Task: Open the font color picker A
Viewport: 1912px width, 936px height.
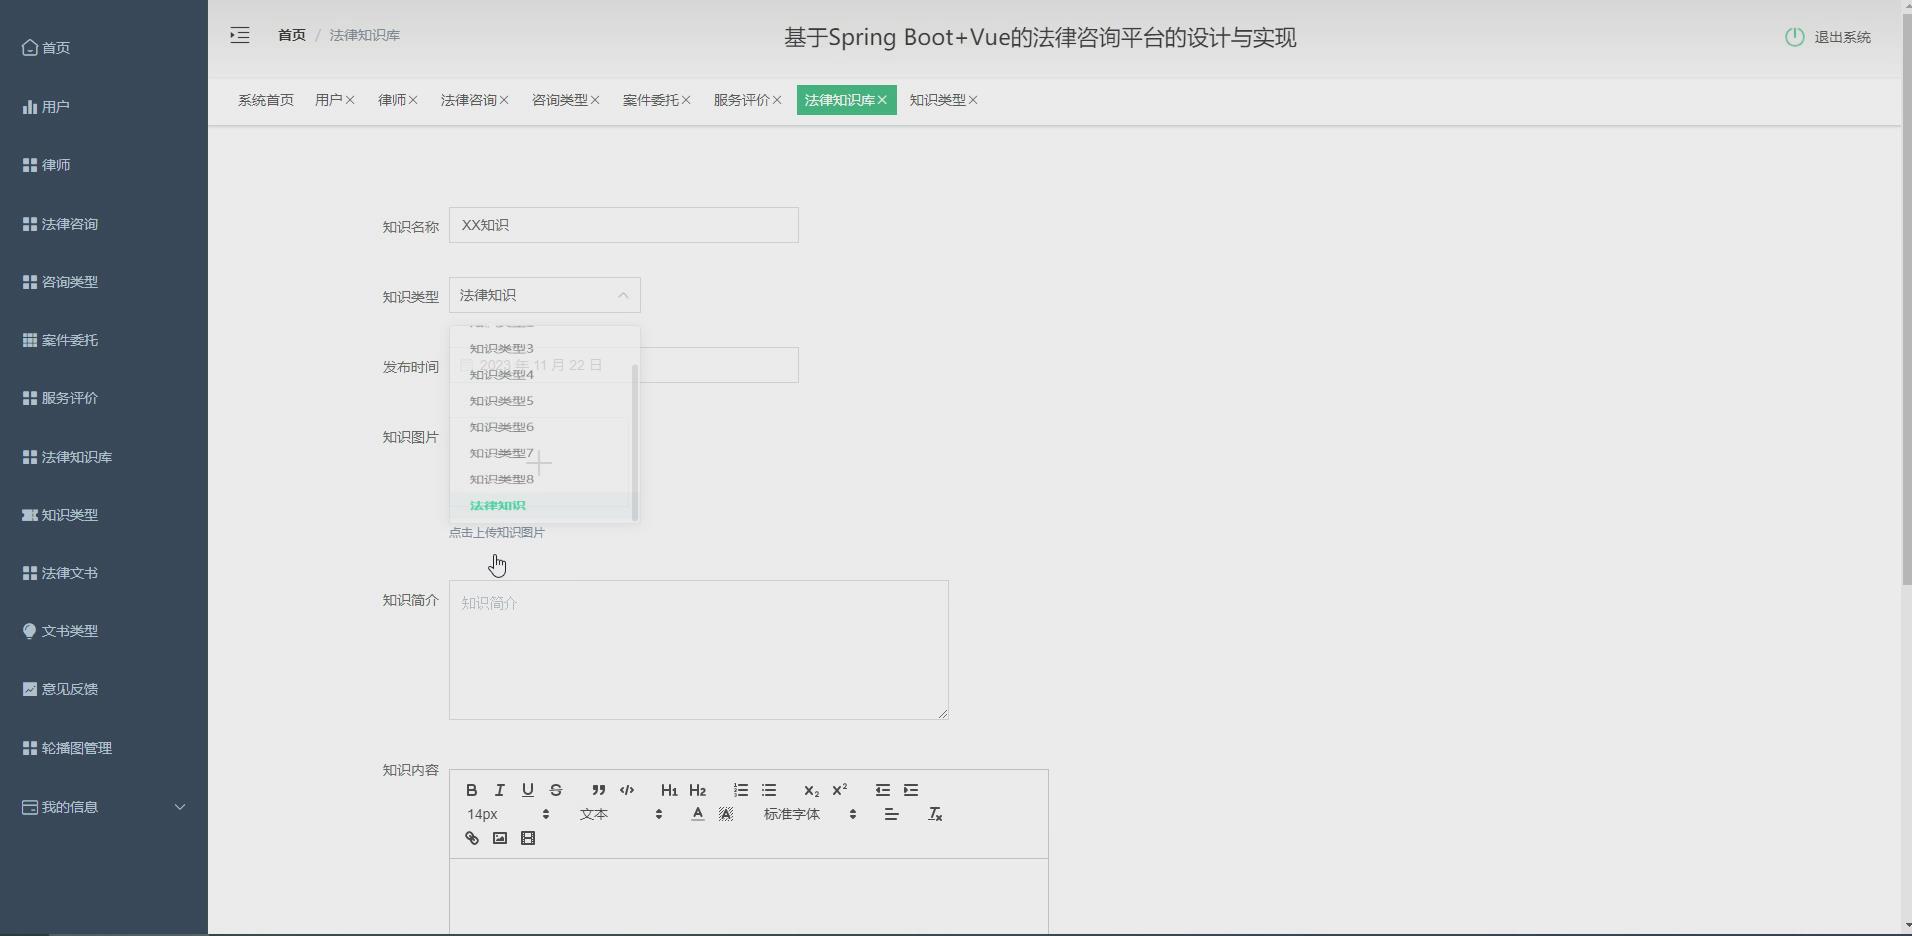Action: (x=697, y=814)
